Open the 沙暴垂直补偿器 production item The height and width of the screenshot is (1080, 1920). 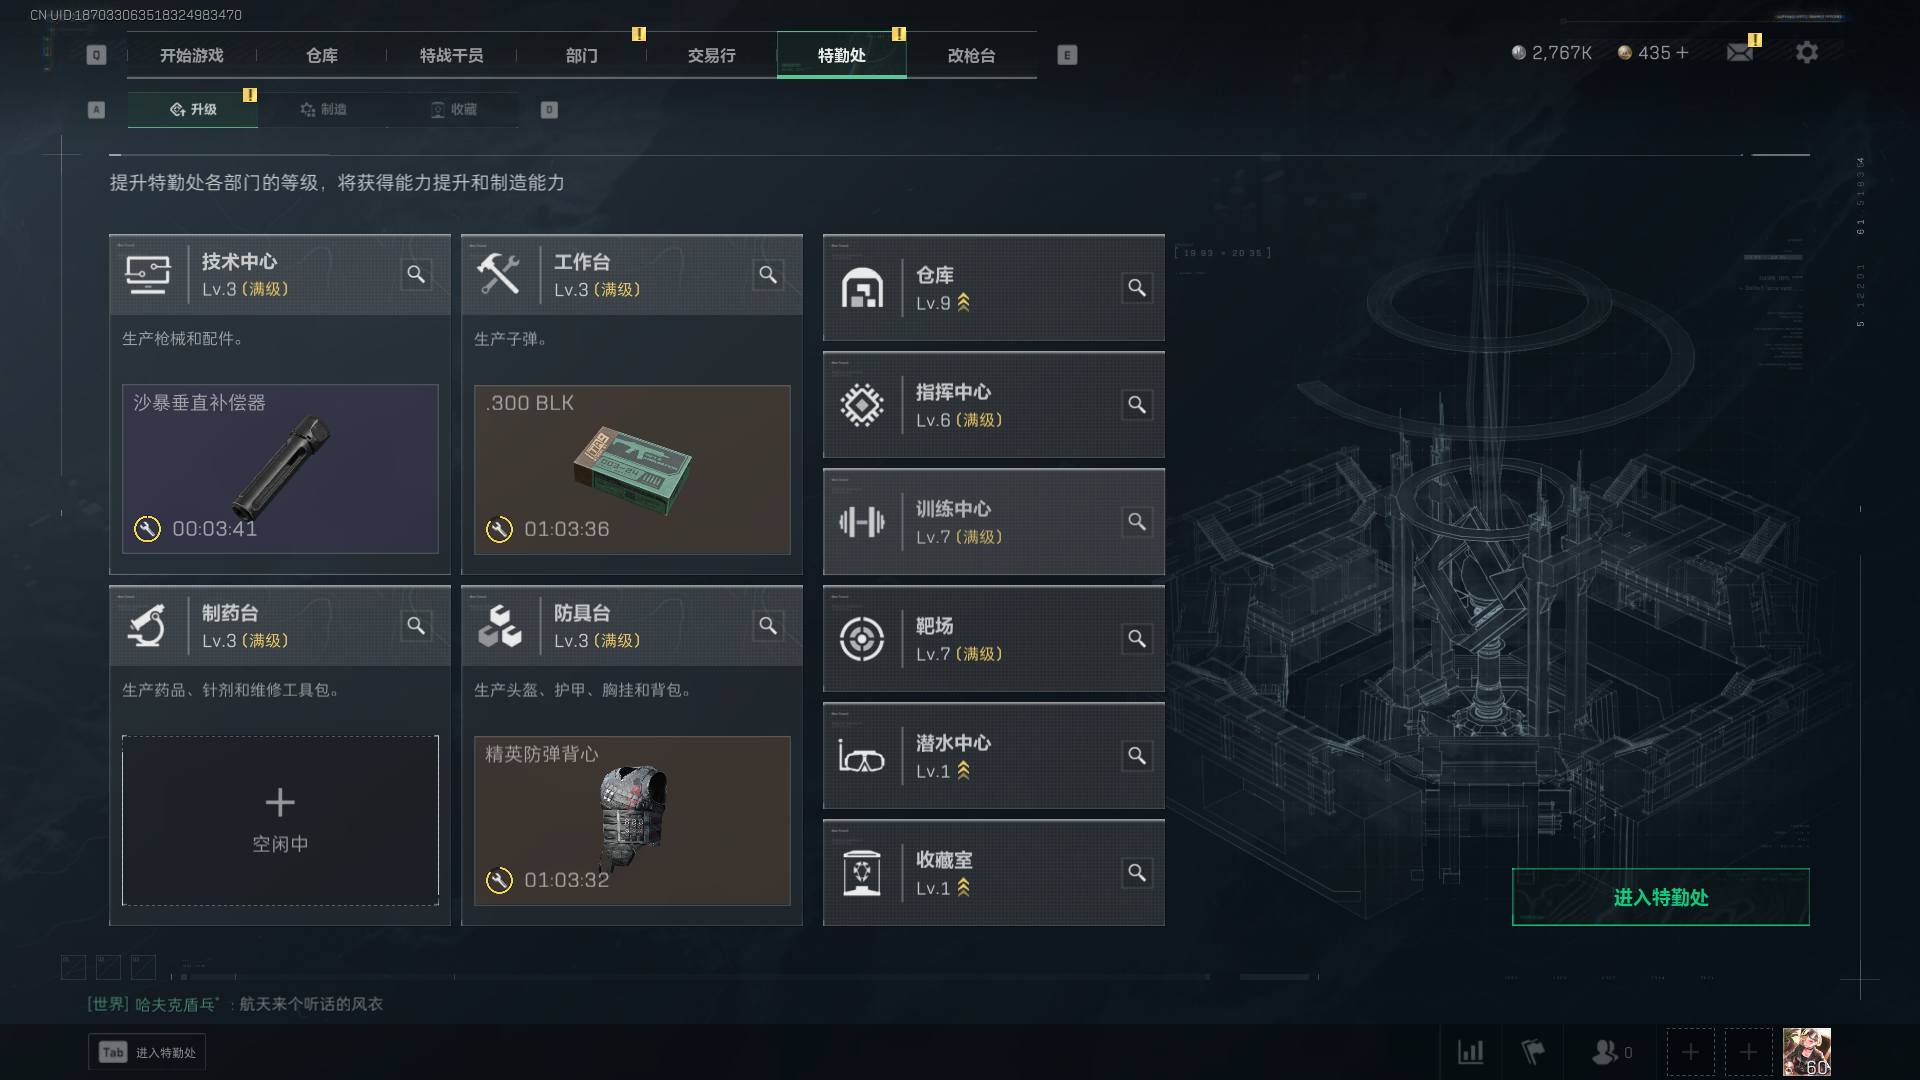click(280, 469)
